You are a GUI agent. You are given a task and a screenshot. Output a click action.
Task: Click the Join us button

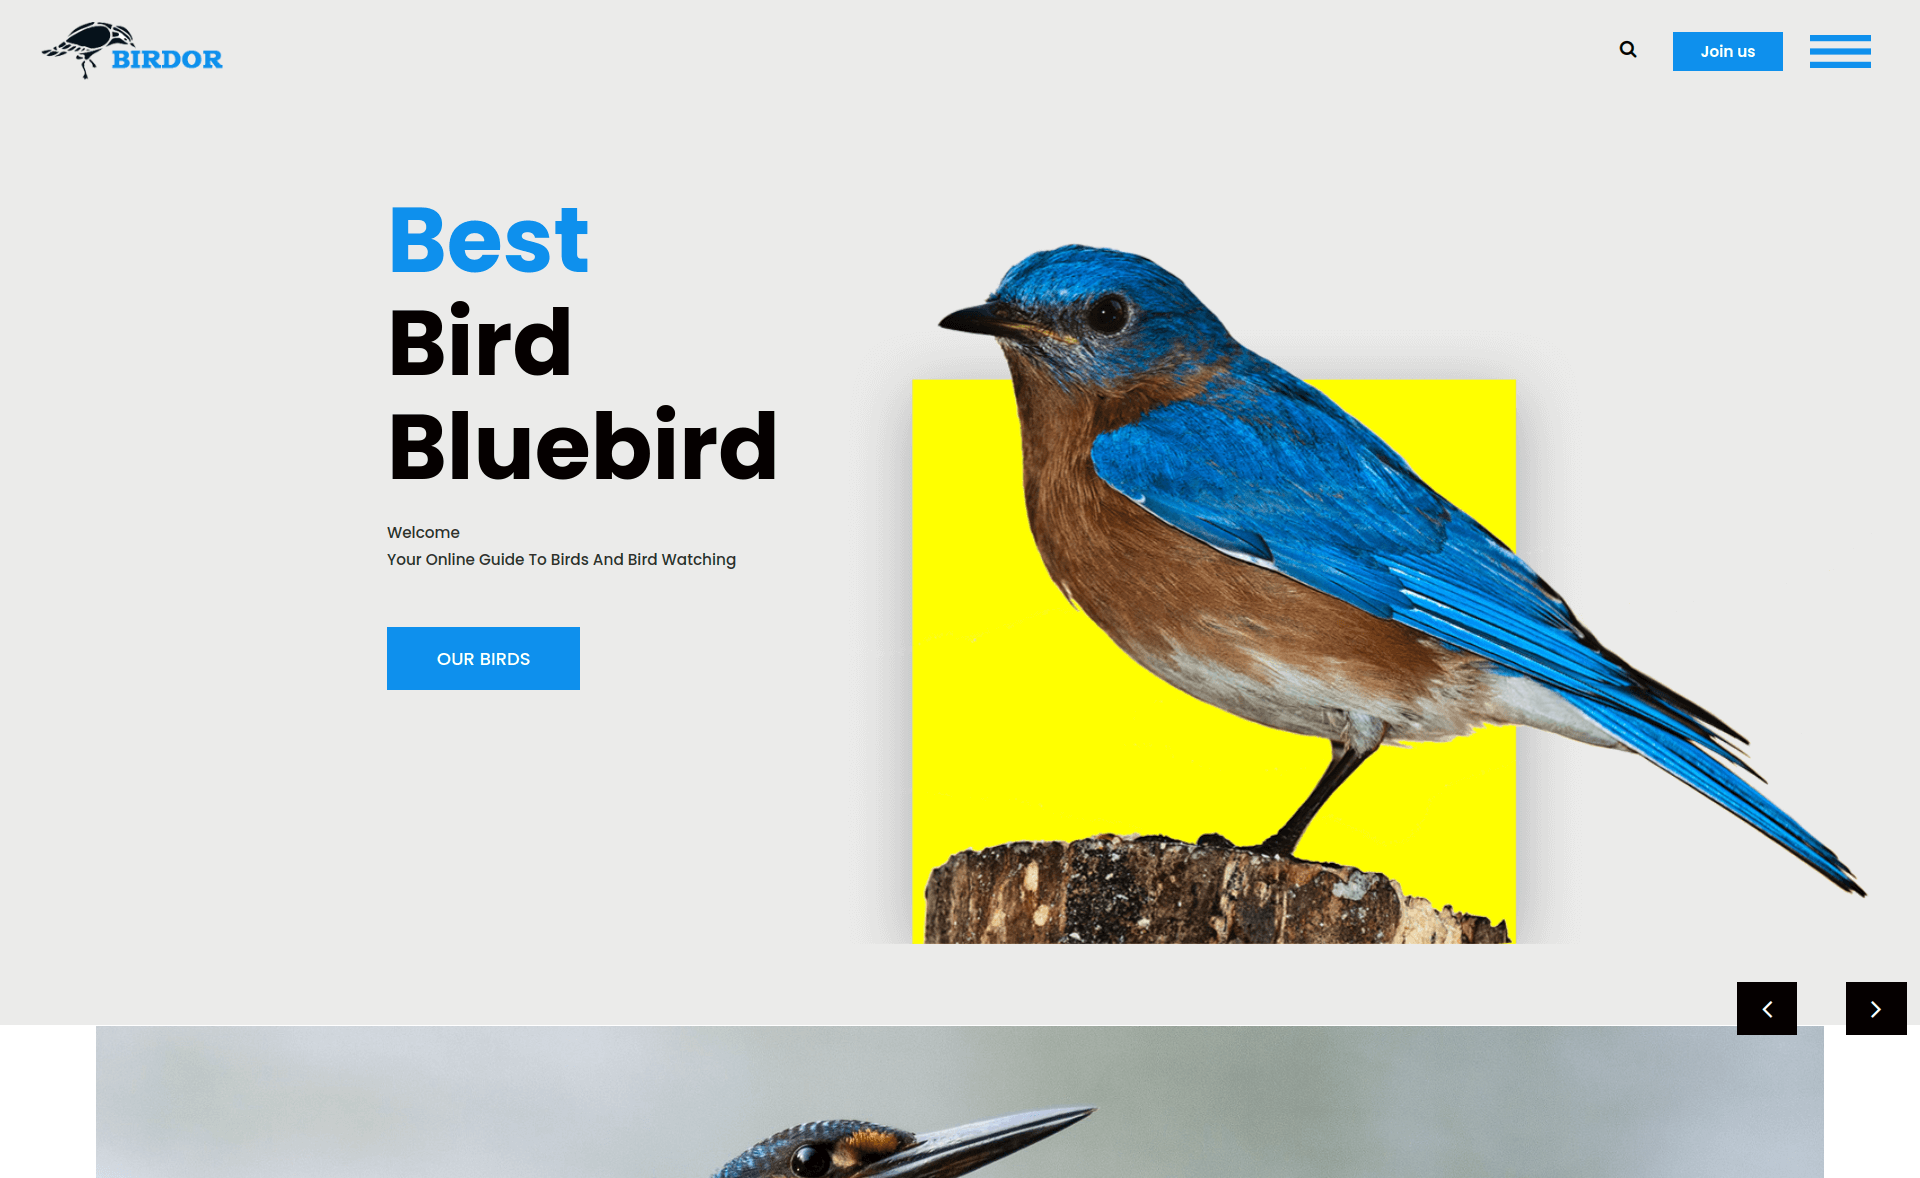[x=1727, y=51]
